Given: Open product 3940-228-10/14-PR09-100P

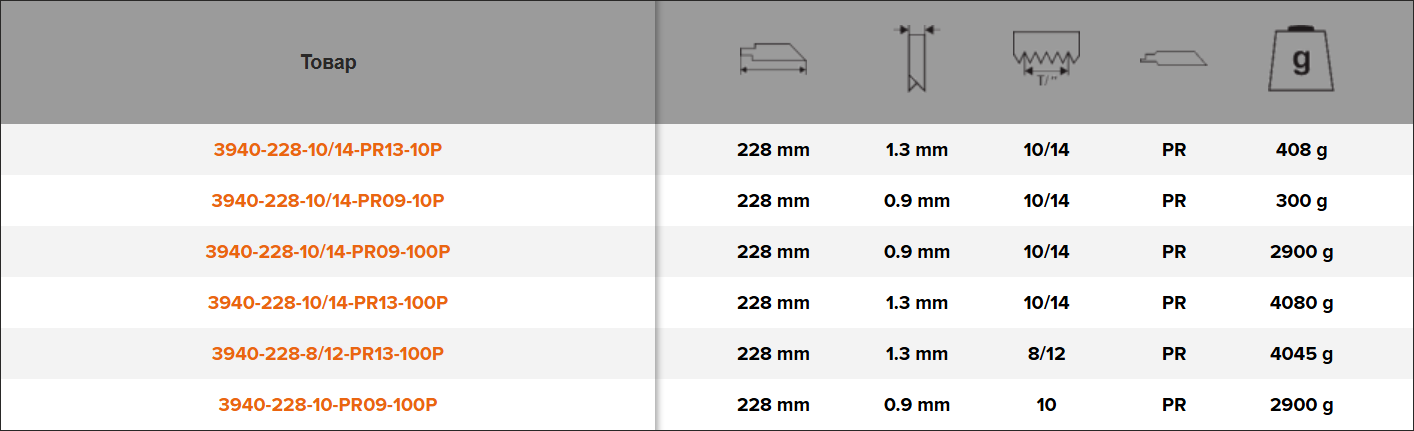Looking at the screenshot, I should click(328, 252).
